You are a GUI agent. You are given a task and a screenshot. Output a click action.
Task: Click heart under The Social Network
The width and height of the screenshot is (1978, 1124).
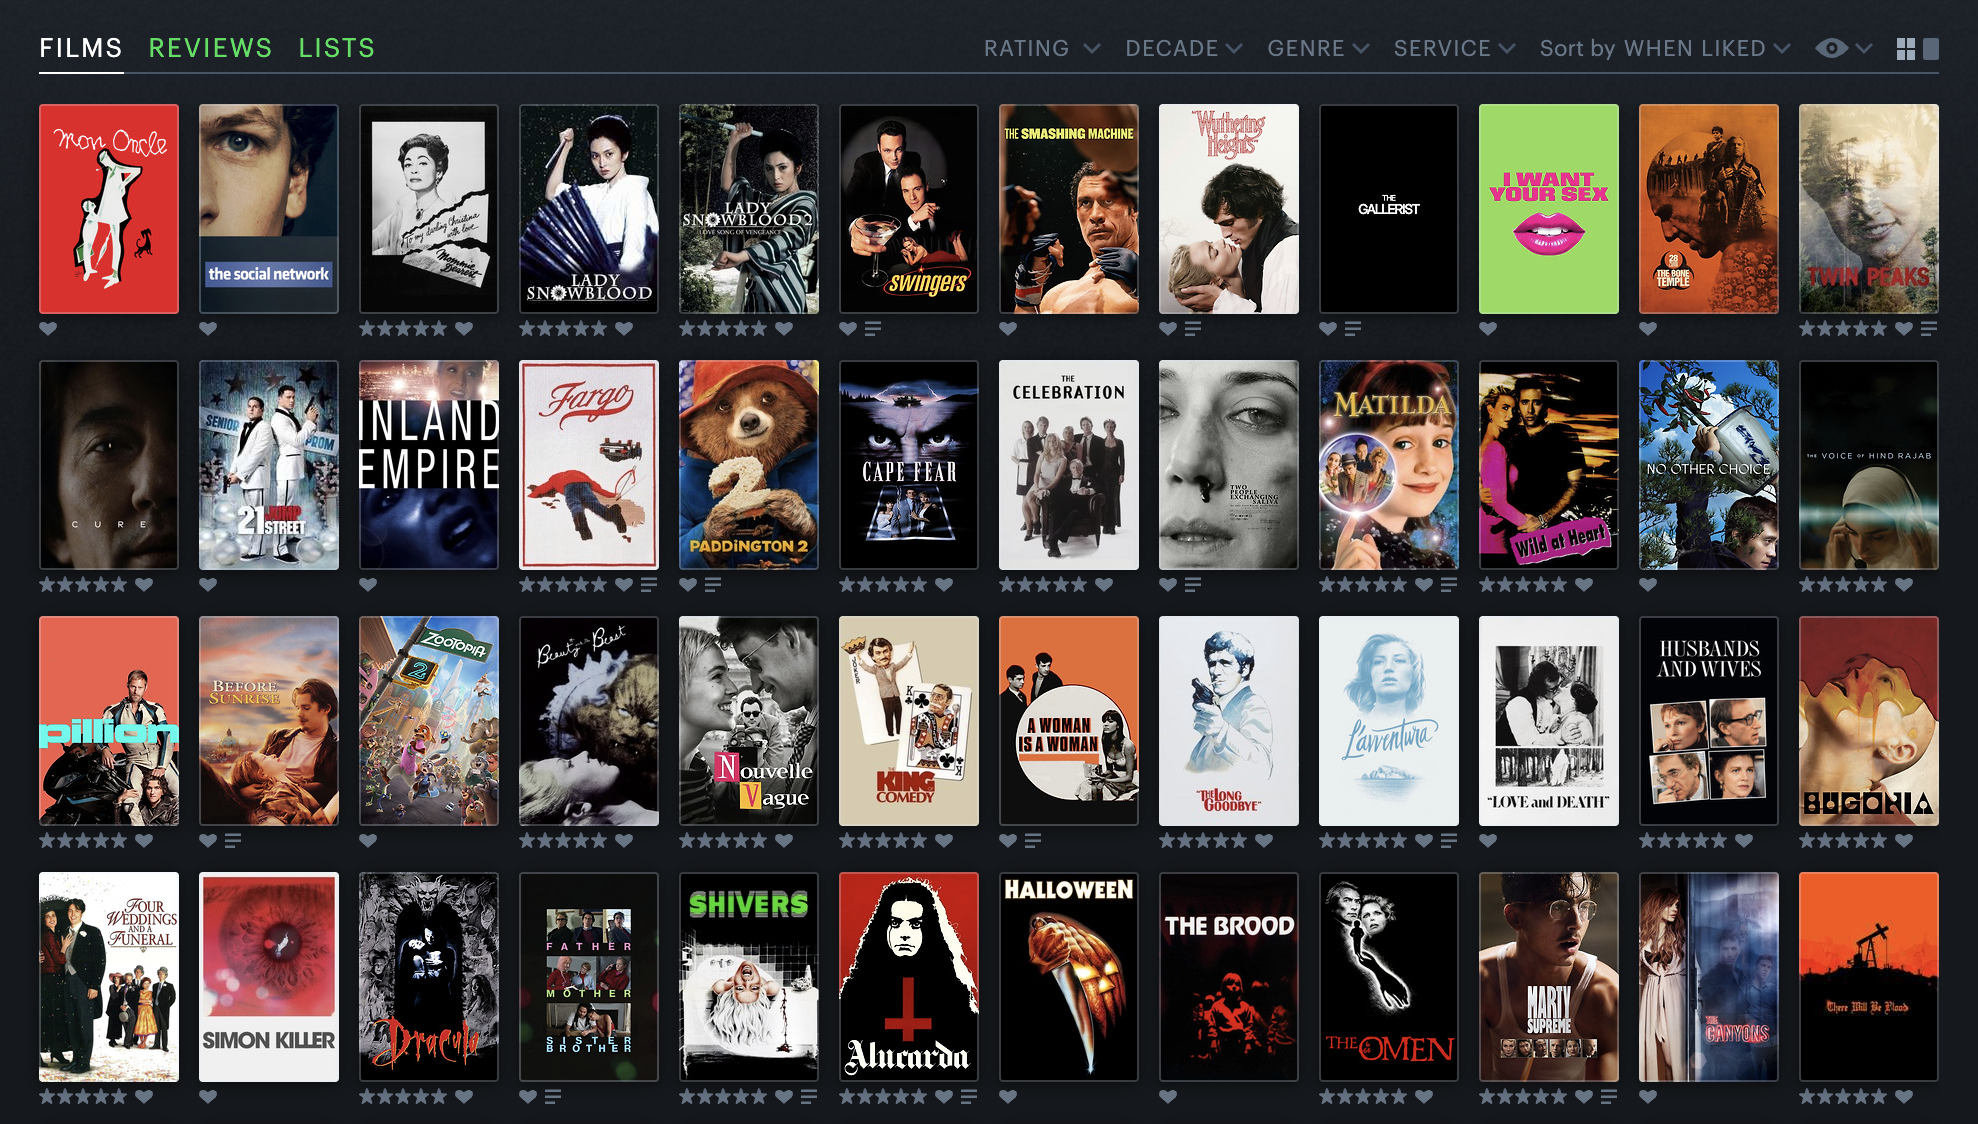point(208,329)
